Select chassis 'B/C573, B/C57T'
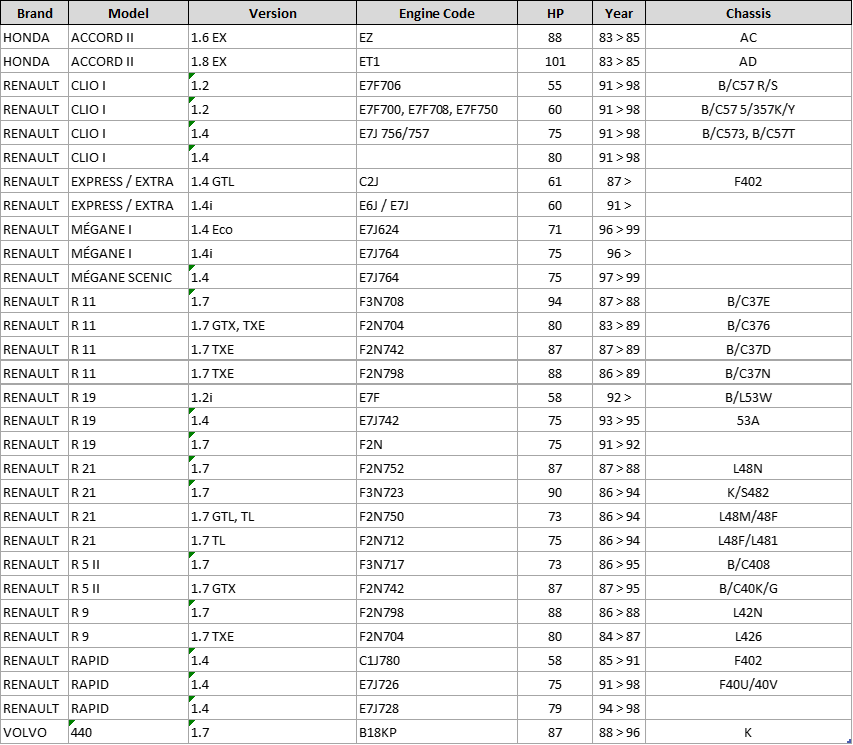Screen dimensions: 853x745 point(749,133)
